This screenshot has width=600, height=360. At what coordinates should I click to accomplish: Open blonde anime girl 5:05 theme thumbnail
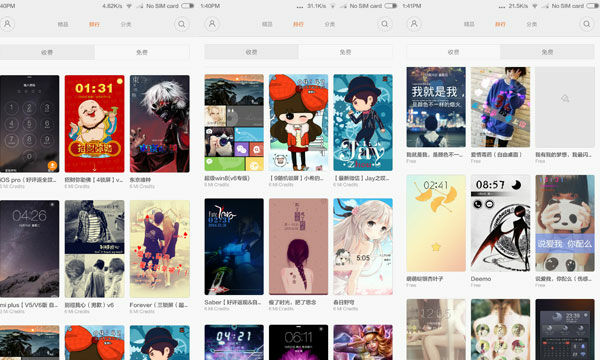click(363, 246)
